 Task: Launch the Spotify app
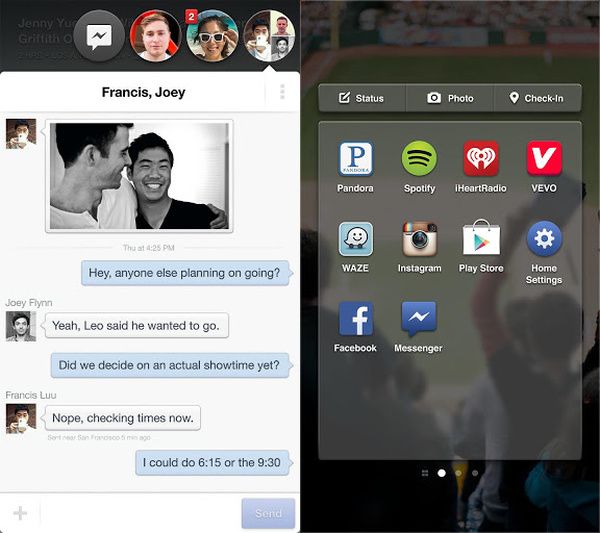click(419, 160)
